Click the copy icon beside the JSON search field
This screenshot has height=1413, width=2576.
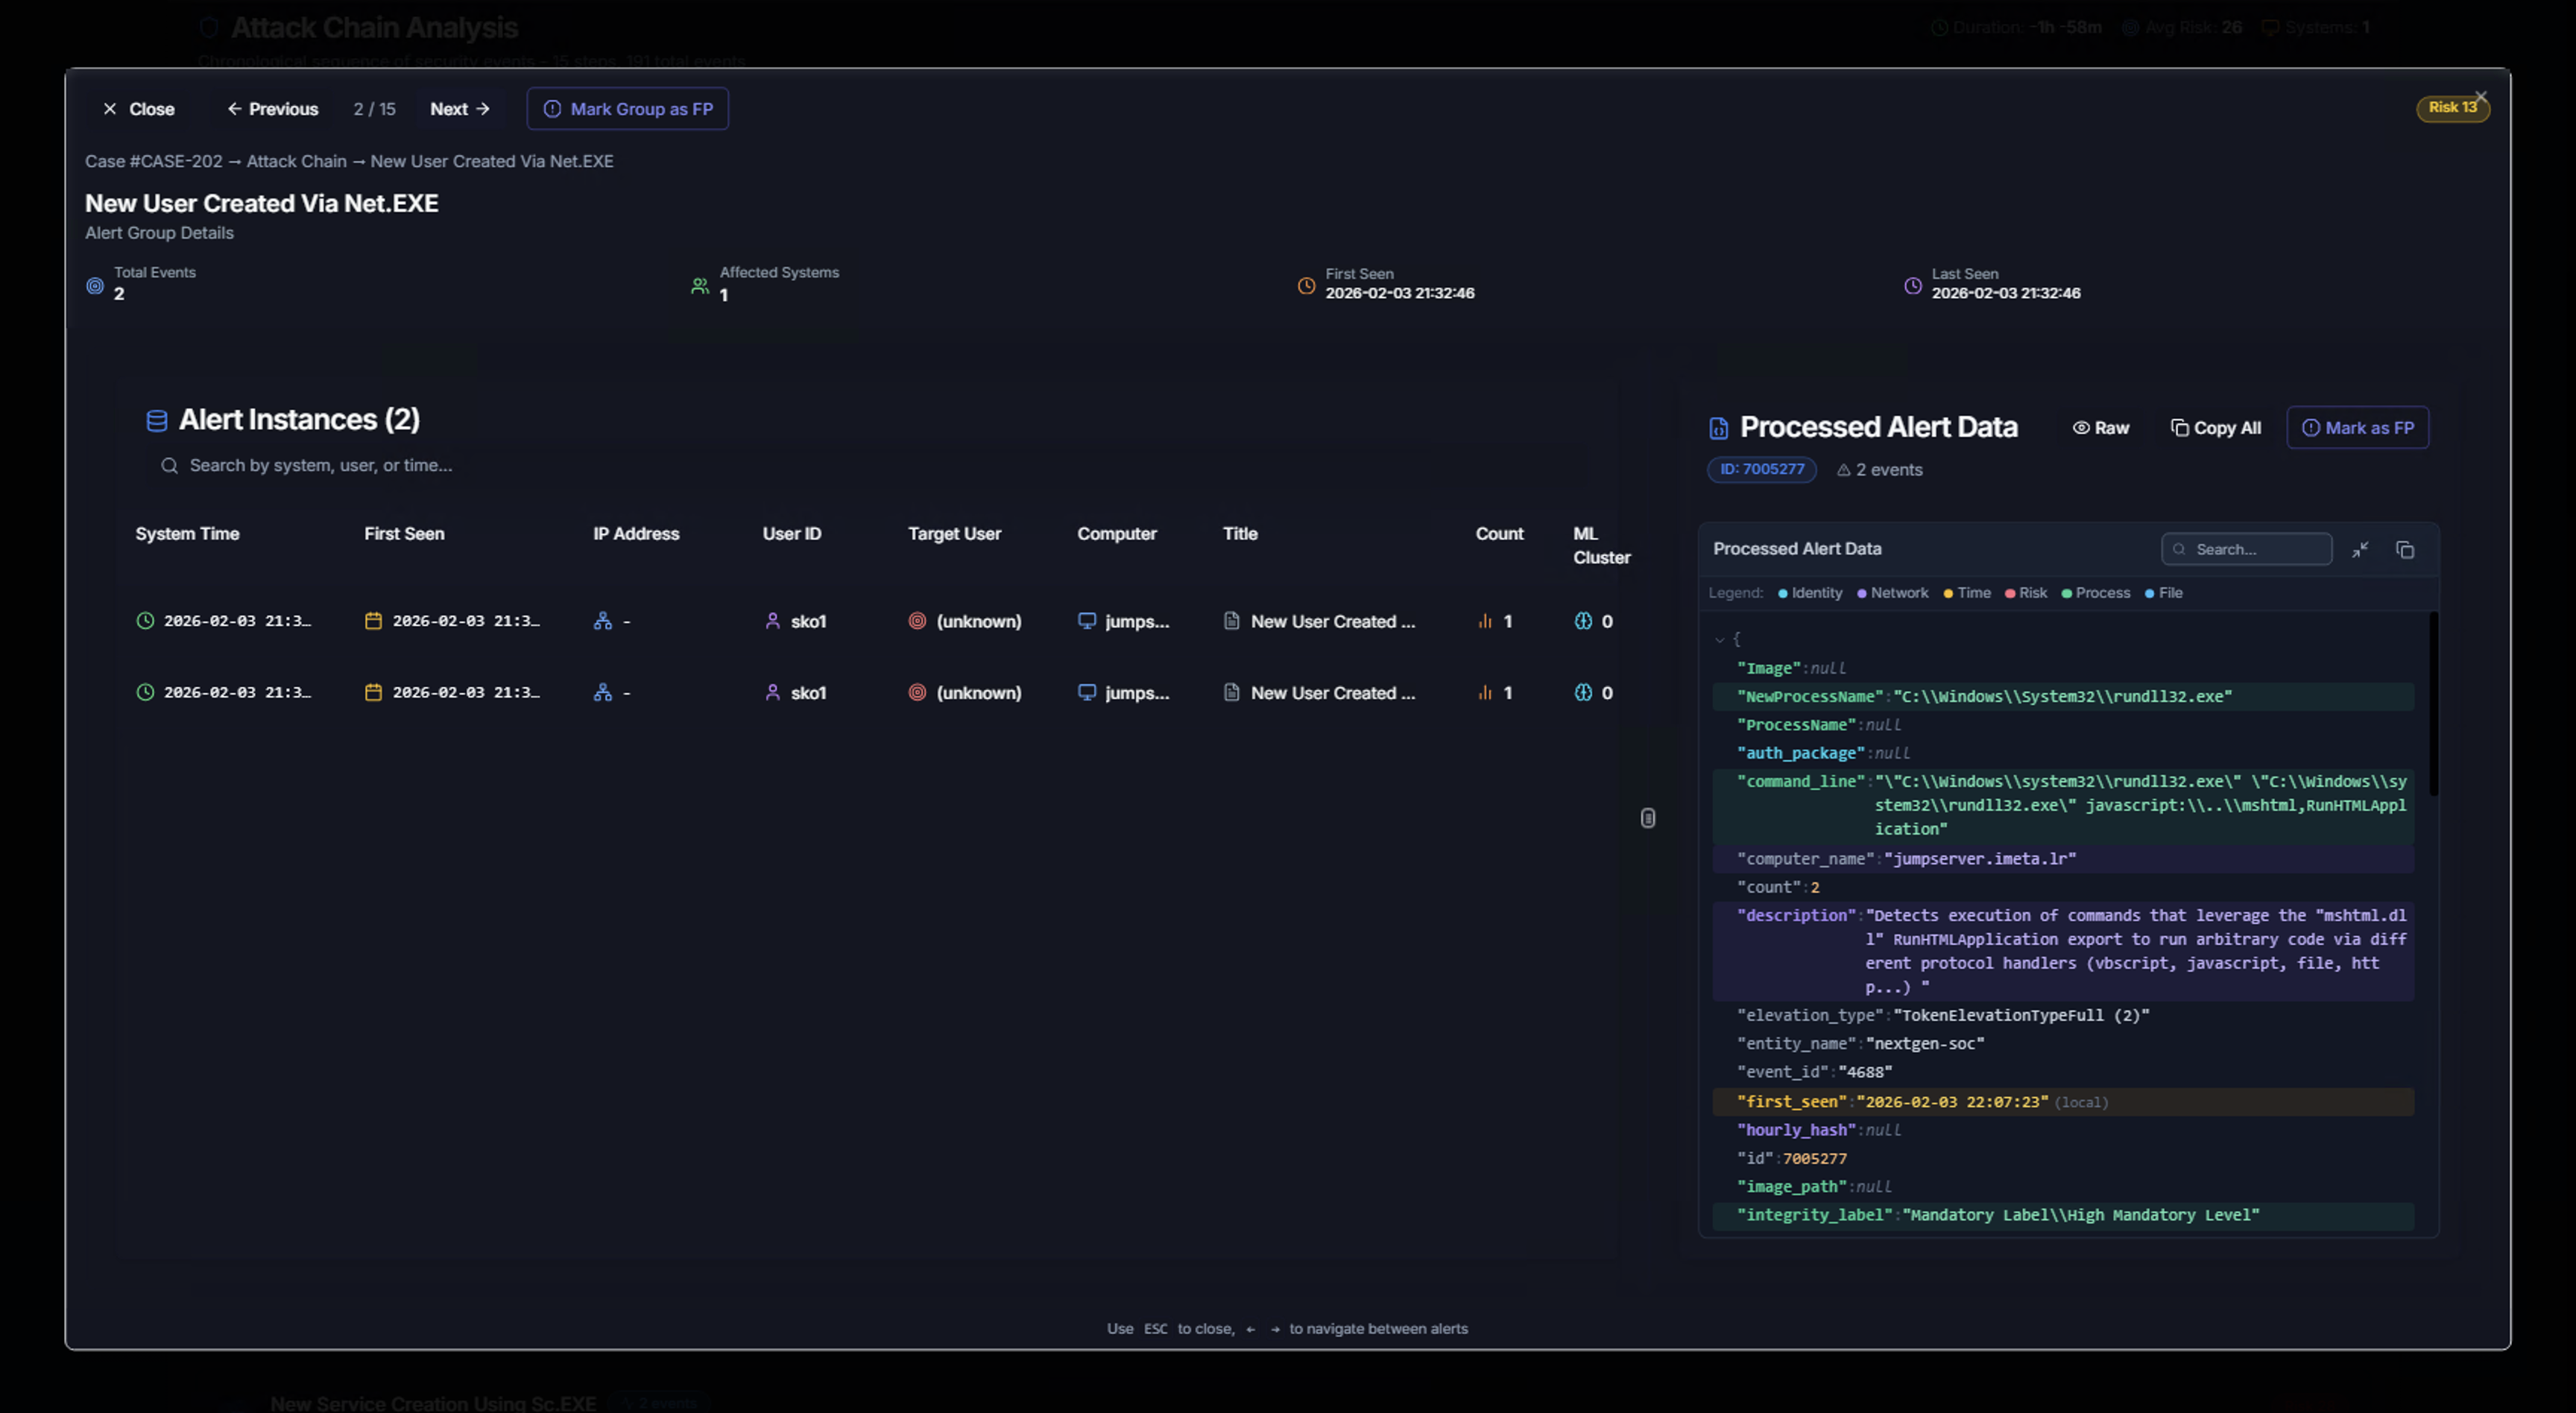click(x=2404, y=549)
